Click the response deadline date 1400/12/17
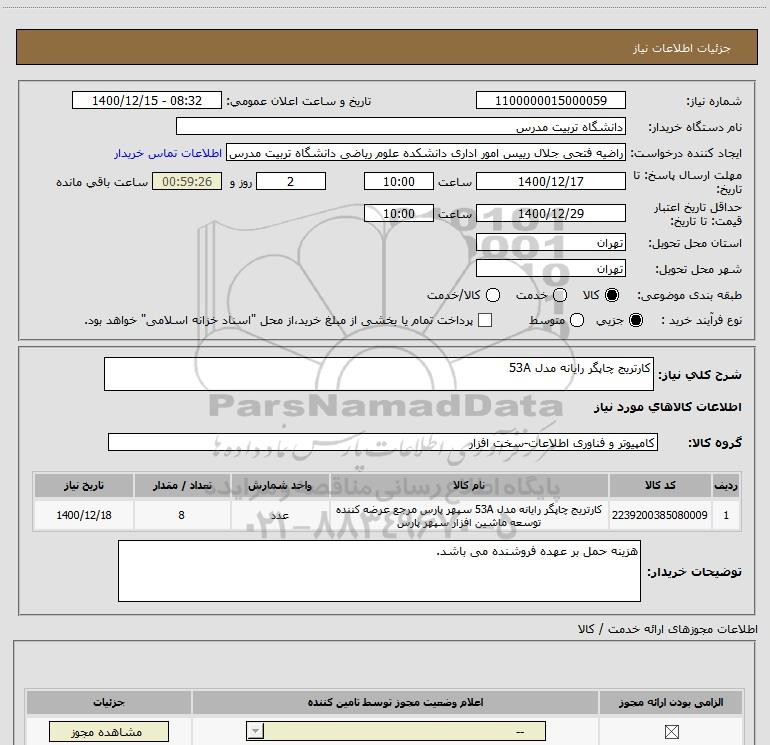This screenshot has height=745, width=770. (550, 181)
